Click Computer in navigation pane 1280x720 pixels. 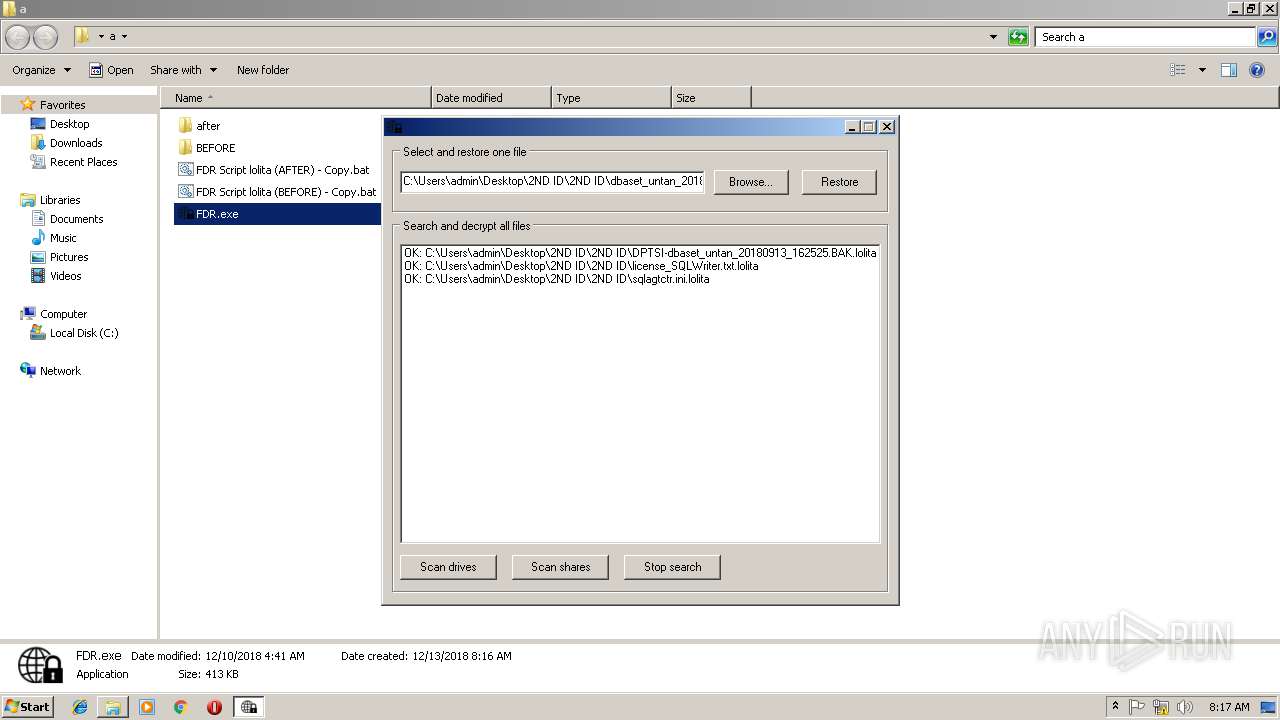pos(63,314)
